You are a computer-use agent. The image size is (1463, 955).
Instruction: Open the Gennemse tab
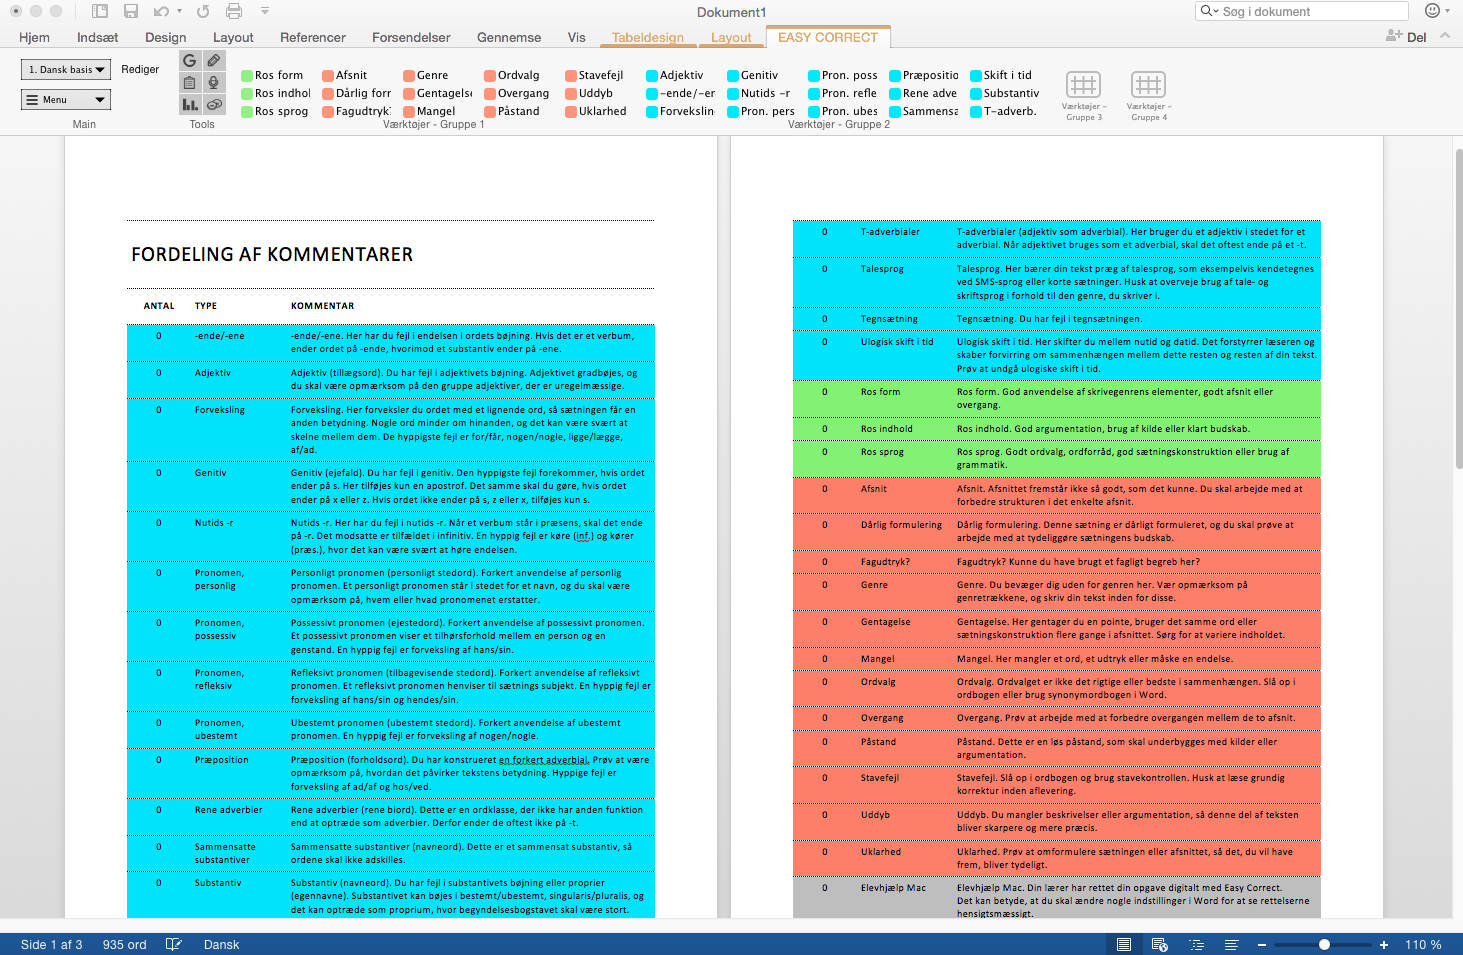509,37
